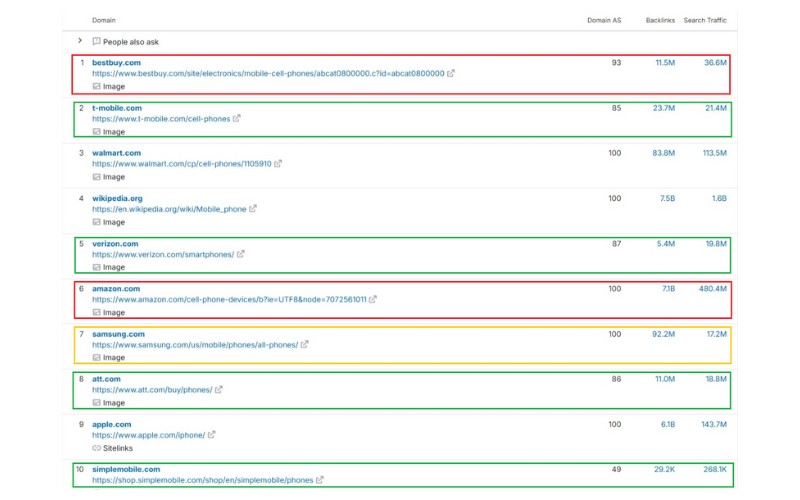
Task: Open external link icon for verizon.com URL
Action: [x=241, y=254]
